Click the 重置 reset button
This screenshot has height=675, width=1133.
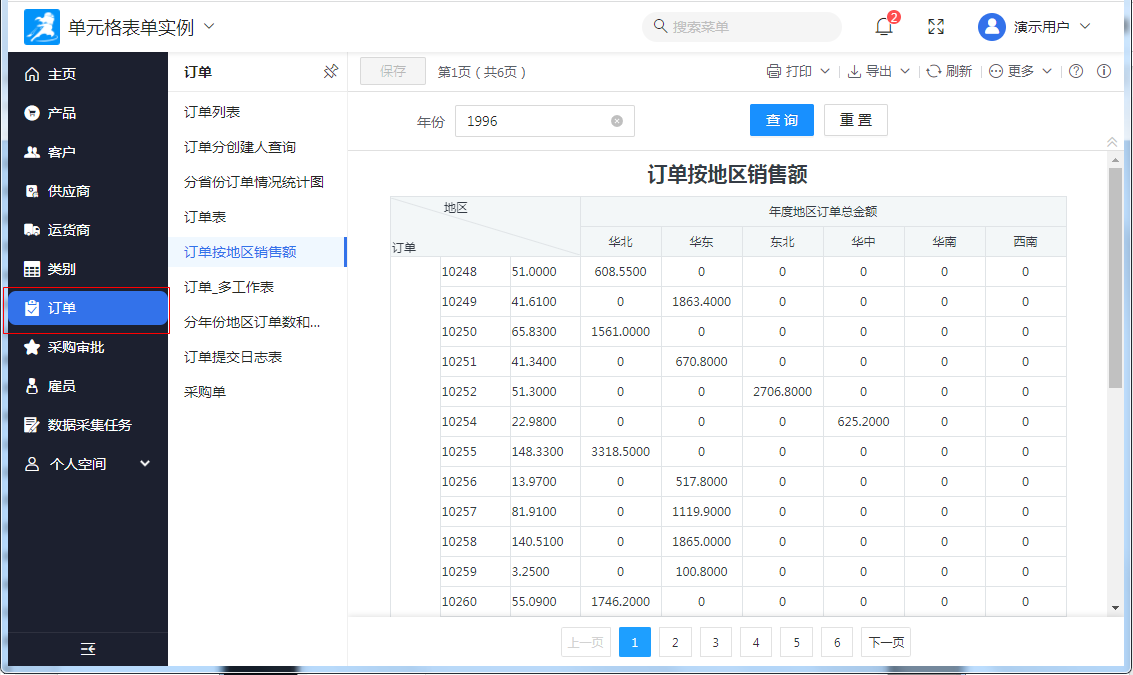[x=855, y=121]
